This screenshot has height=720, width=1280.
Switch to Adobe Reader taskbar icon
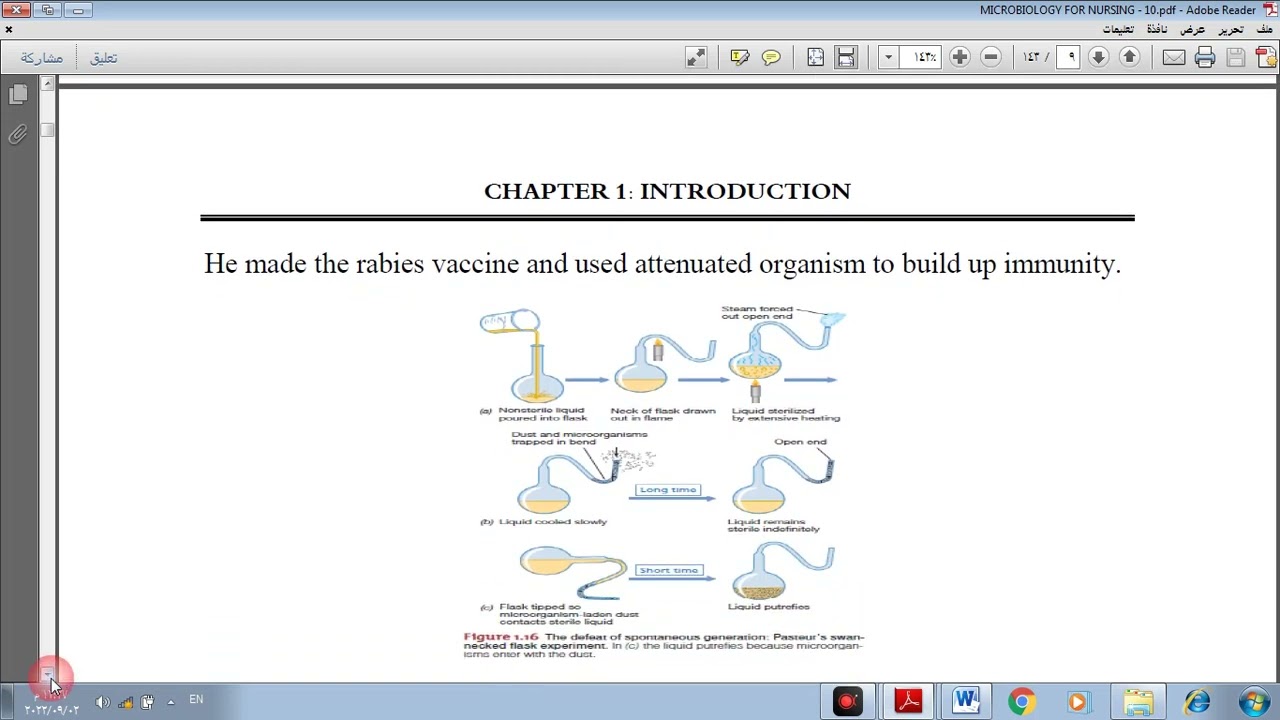pyautogui.click(x=908, y=702)
